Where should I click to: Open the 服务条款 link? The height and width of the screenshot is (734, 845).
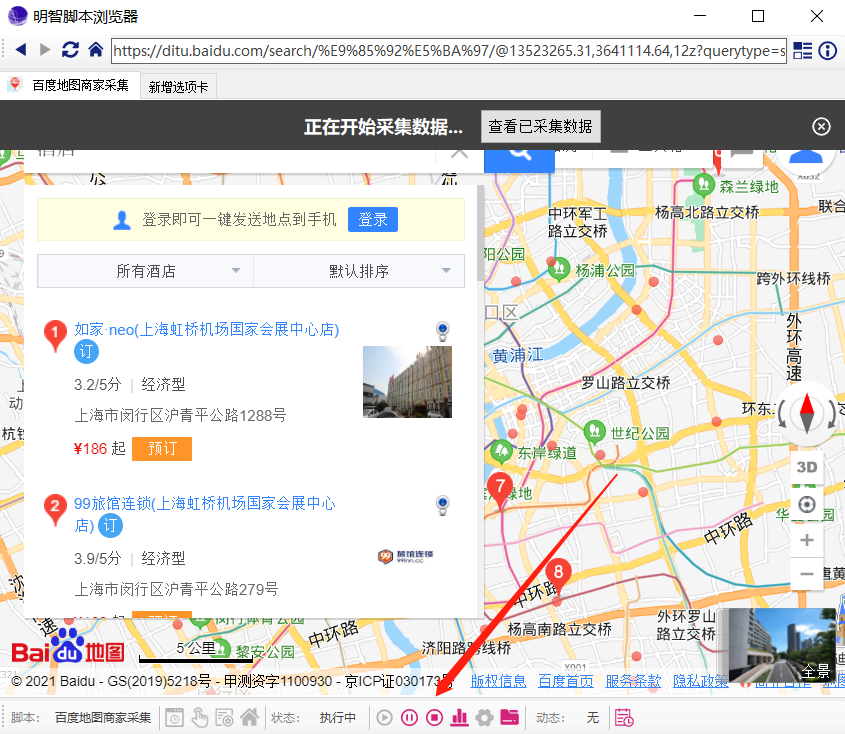(633, 681)
